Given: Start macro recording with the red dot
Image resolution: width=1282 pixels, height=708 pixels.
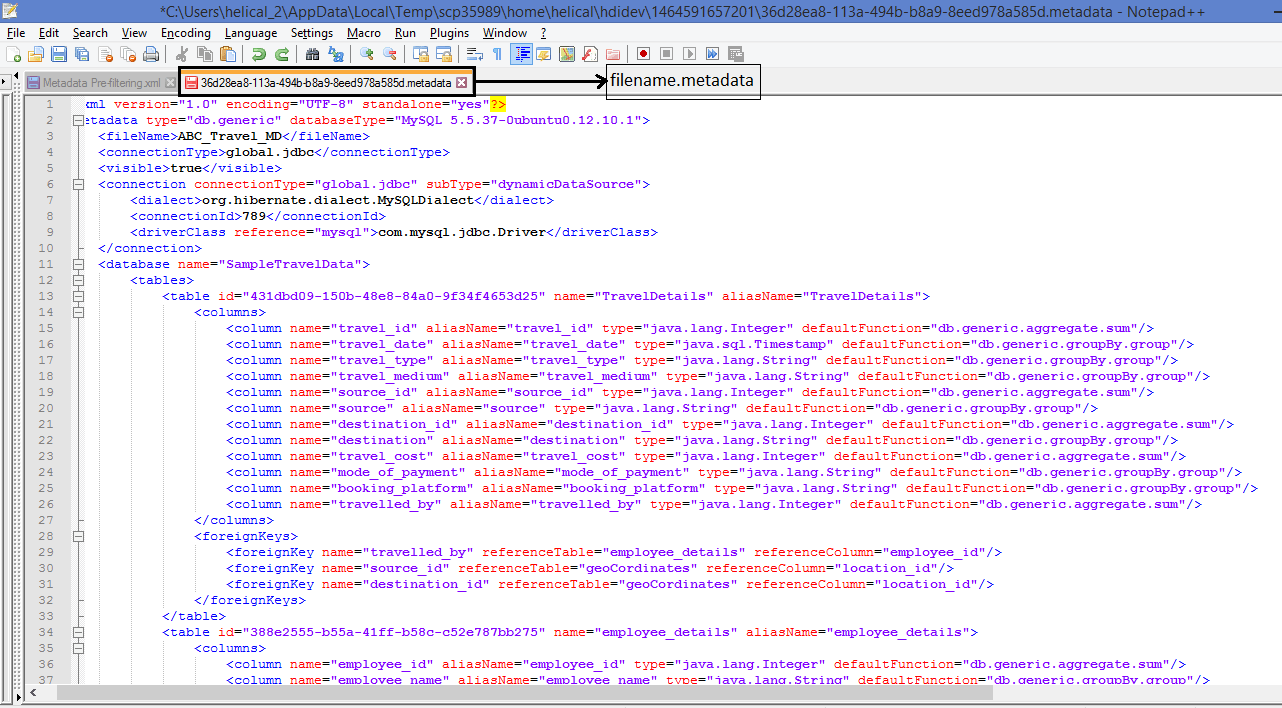Looking at the screenshot, I should (x=643, y=53).
